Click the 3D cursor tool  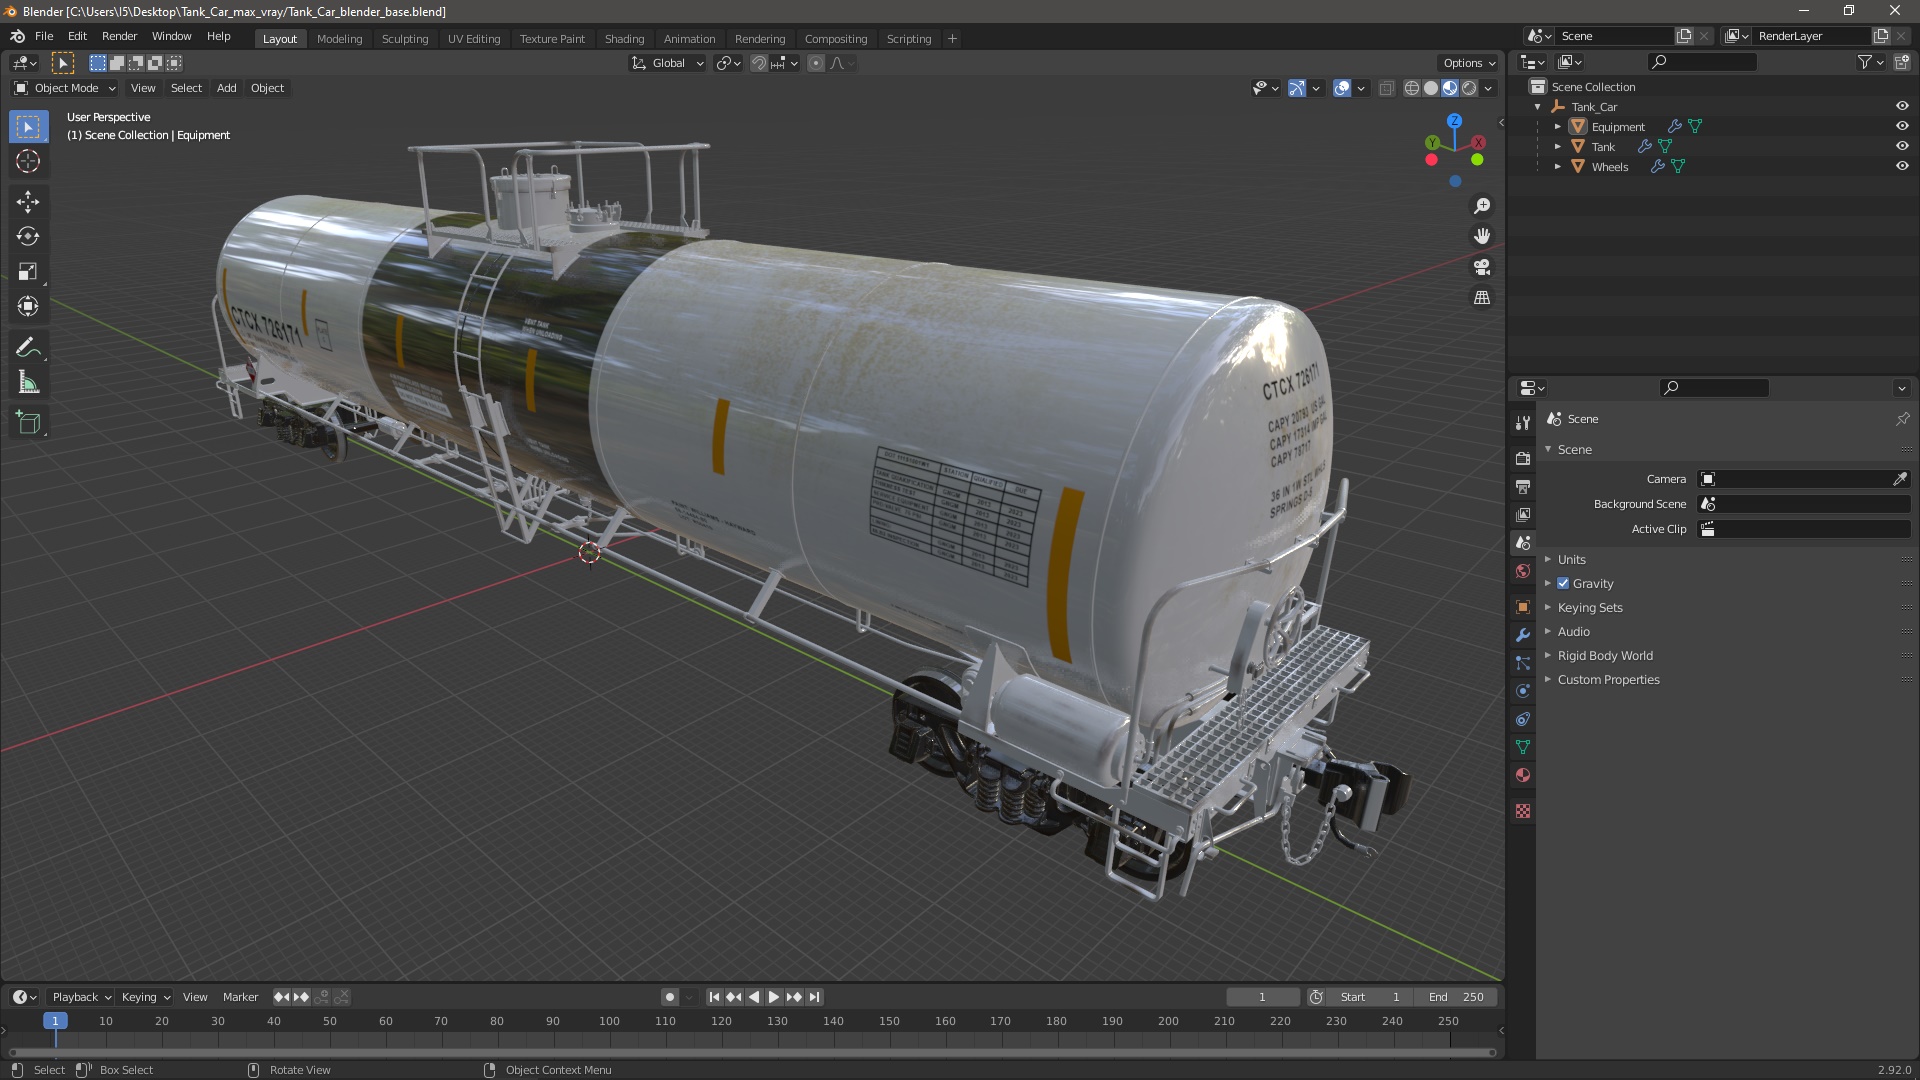click(x=28, y=161)
